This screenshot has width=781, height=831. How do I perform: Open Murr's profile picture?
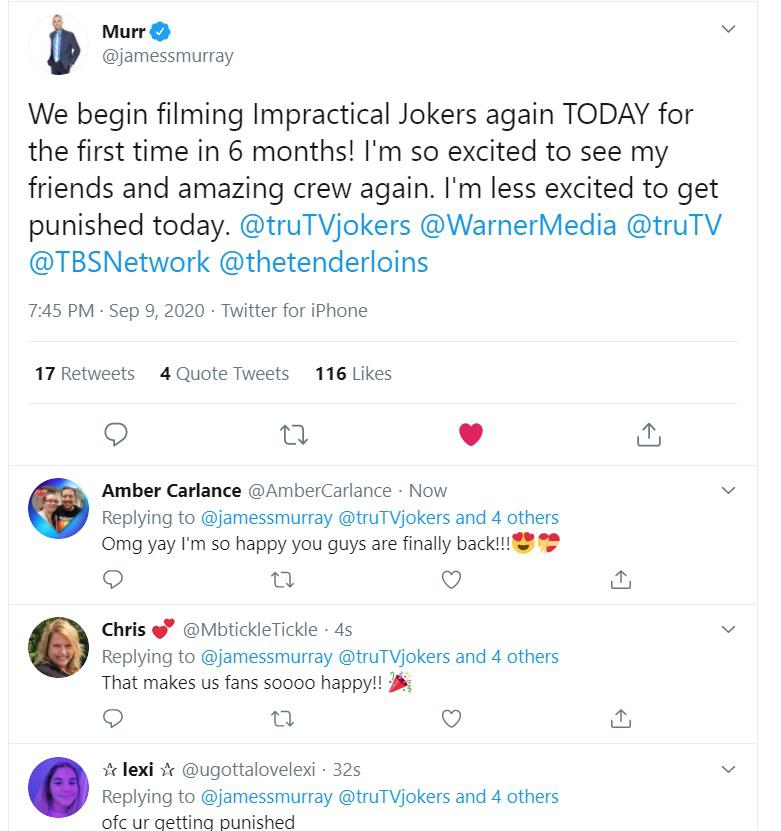(x=58, y=45)
